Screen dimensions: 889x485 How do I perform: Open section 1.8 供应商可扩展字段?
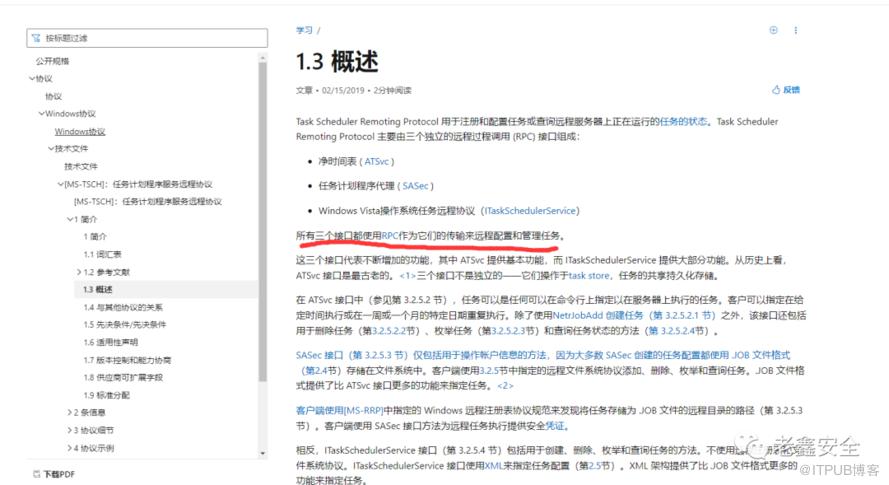pyautogui.click(x=123, y=377)
